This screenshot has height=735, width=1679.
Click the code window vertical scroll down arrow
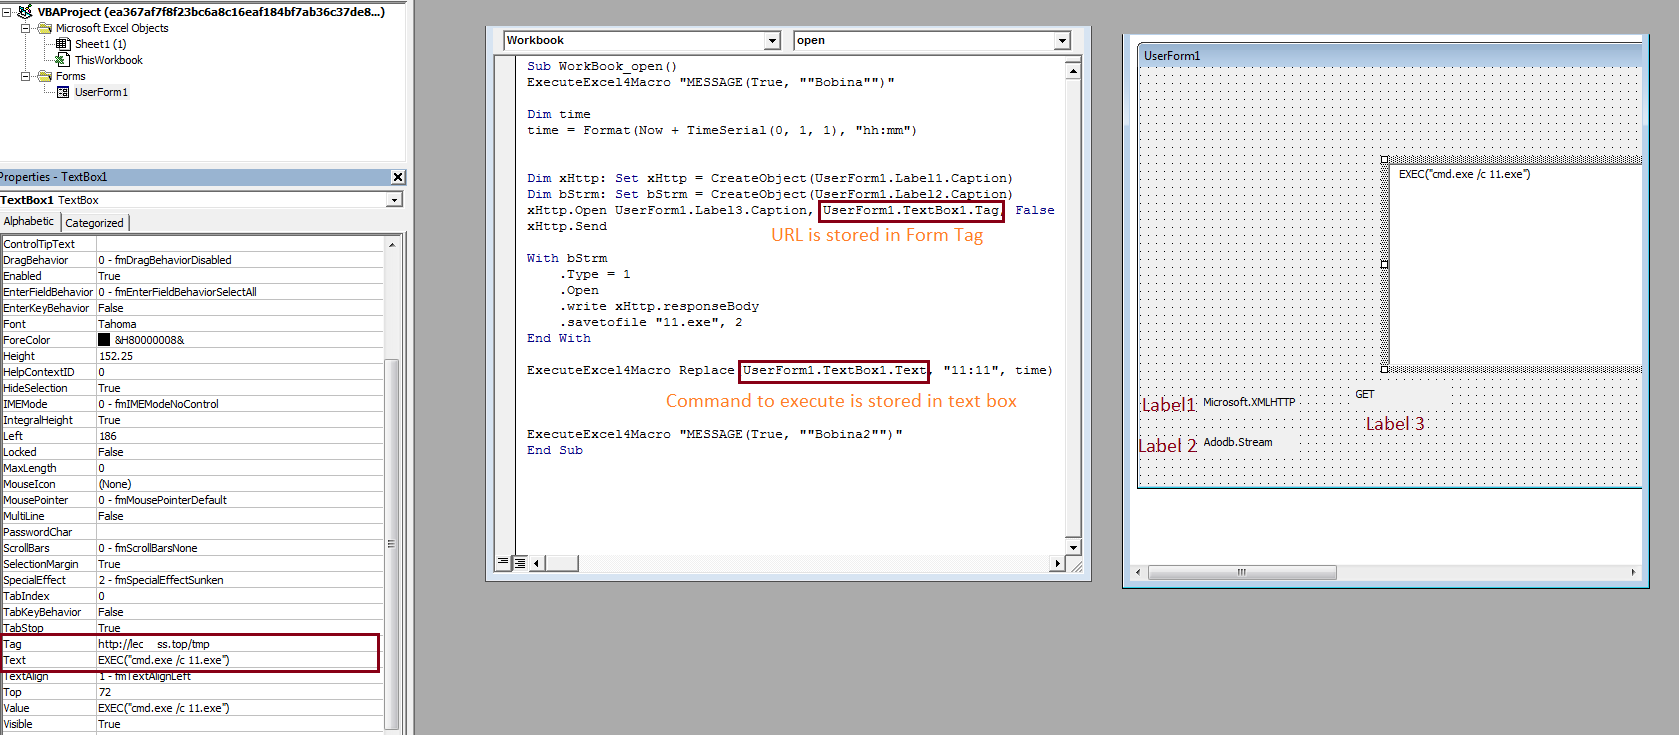(x=1073, y=547)
